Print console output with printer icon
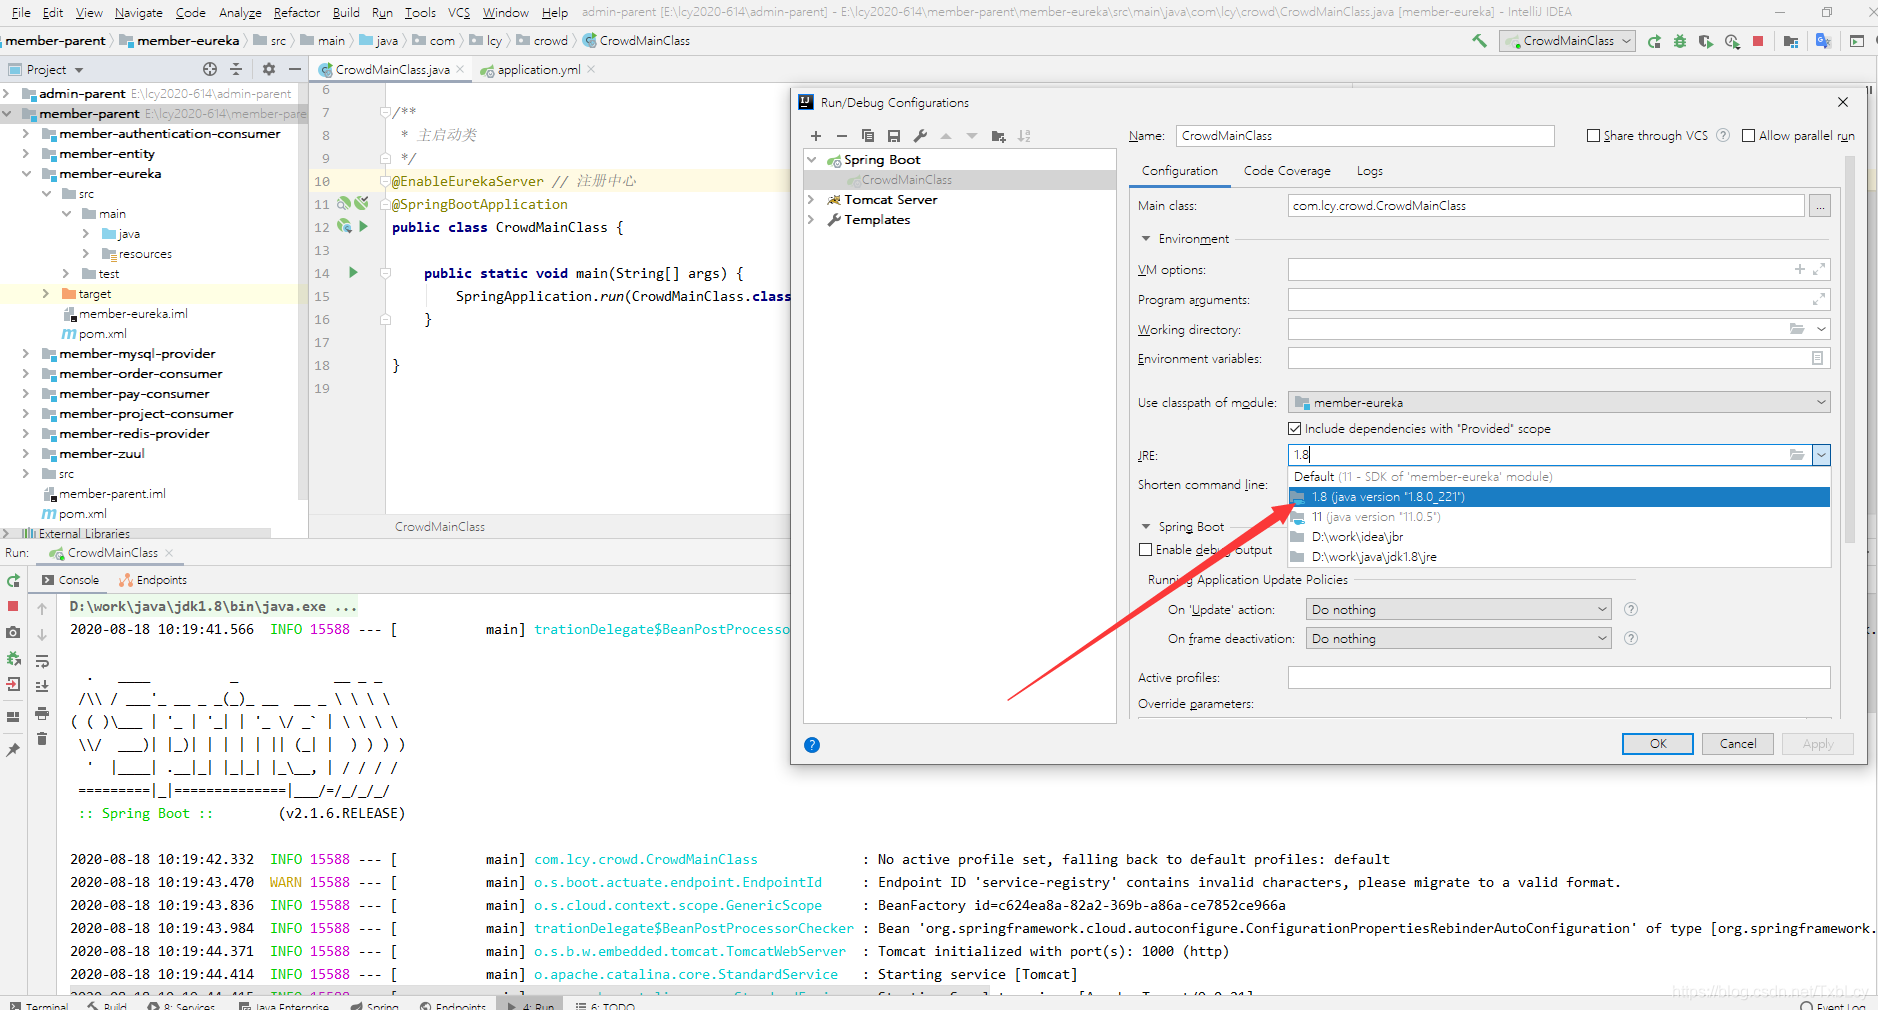 pyautogui.click(x=42, y=713)
